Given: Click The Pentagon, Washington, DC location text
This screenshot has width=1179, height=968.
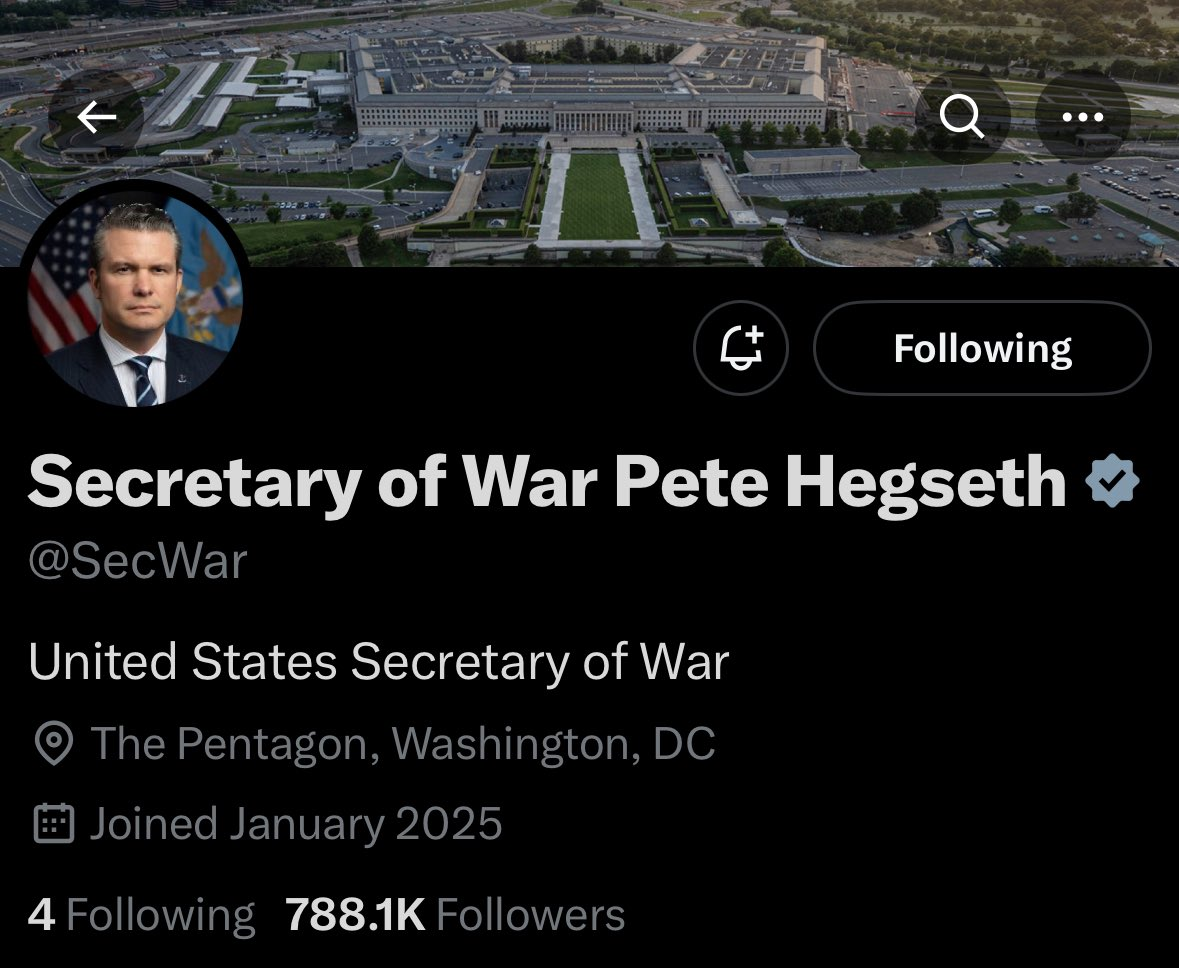Looking at the screenshot, I should pyautogui.click(x=403, y=744).
